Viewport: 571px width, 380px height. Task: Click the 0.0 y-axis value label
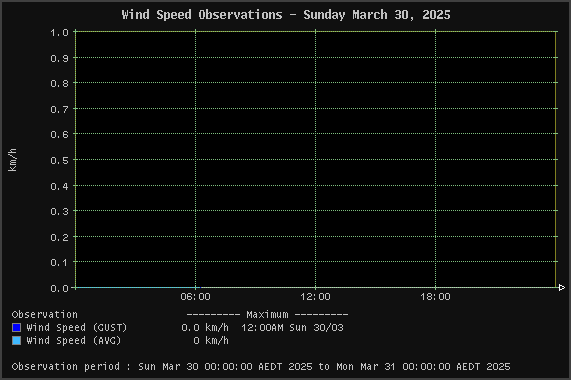(59, 288)
